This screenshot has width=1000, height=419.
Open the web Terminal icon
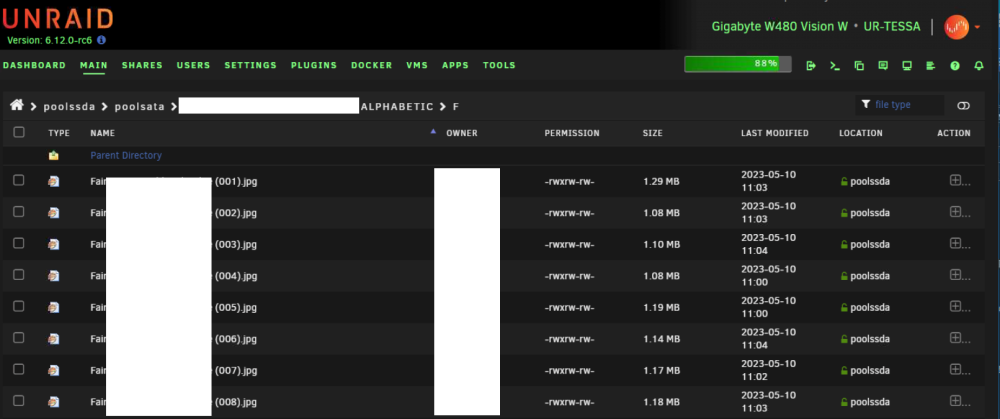(835, 65)
